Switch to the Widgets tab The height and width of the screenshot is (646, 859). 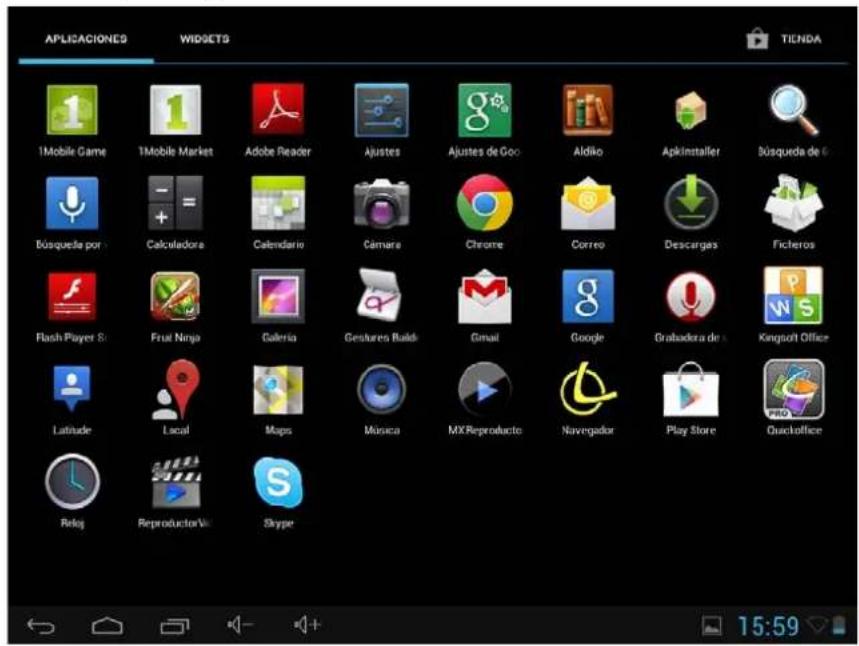205,39
